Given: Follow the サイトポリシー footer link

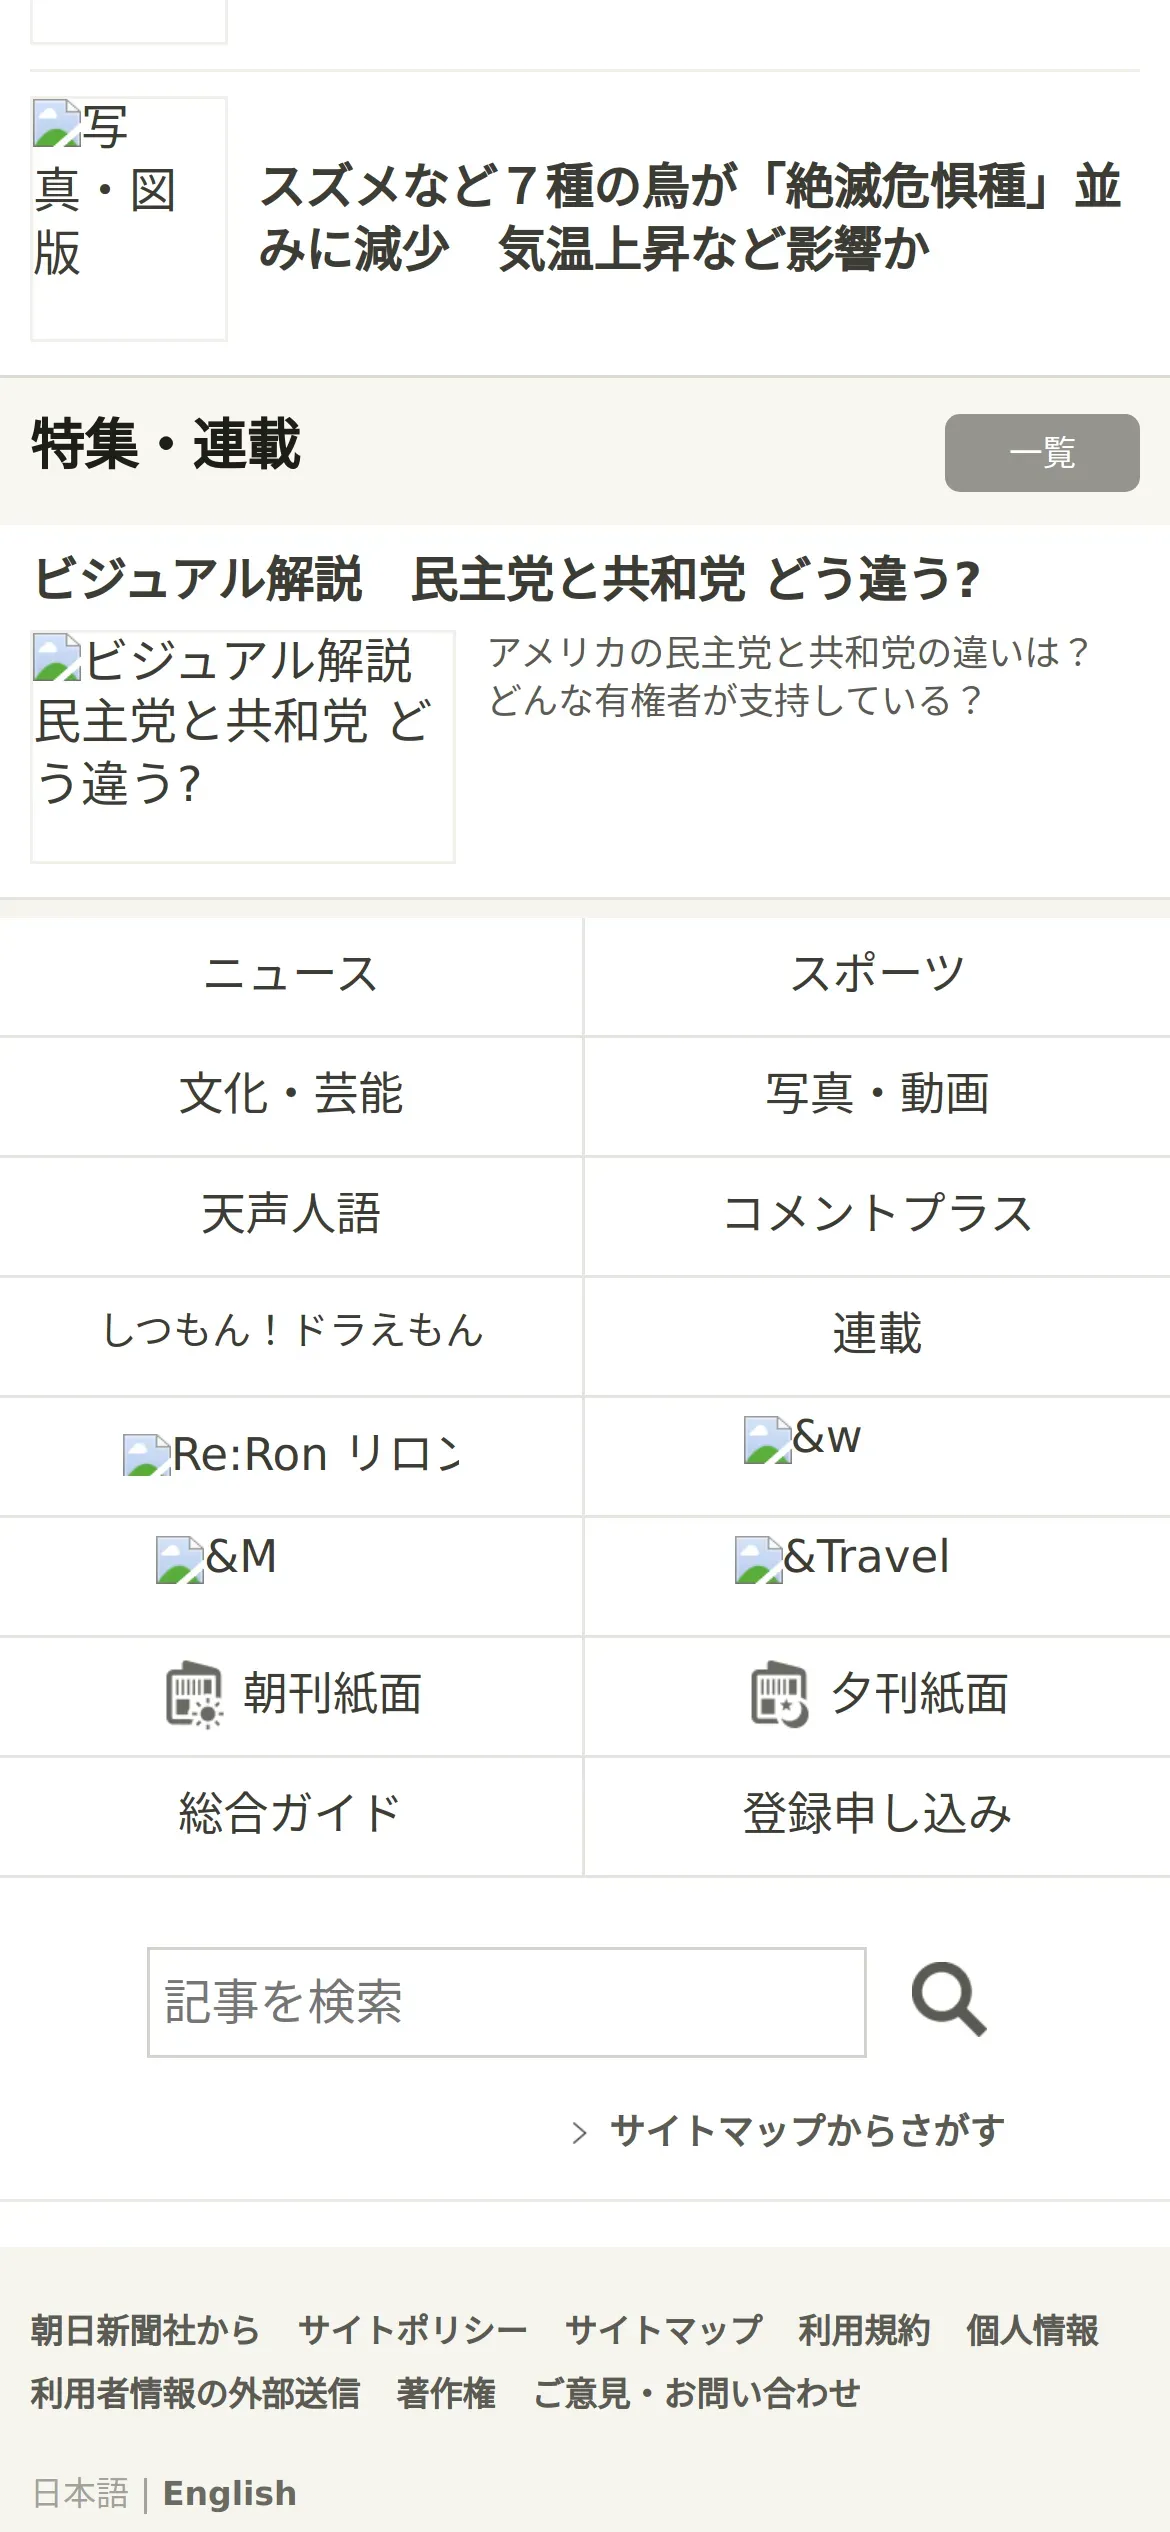Looking at the screenshot, I should [412, 2331].
